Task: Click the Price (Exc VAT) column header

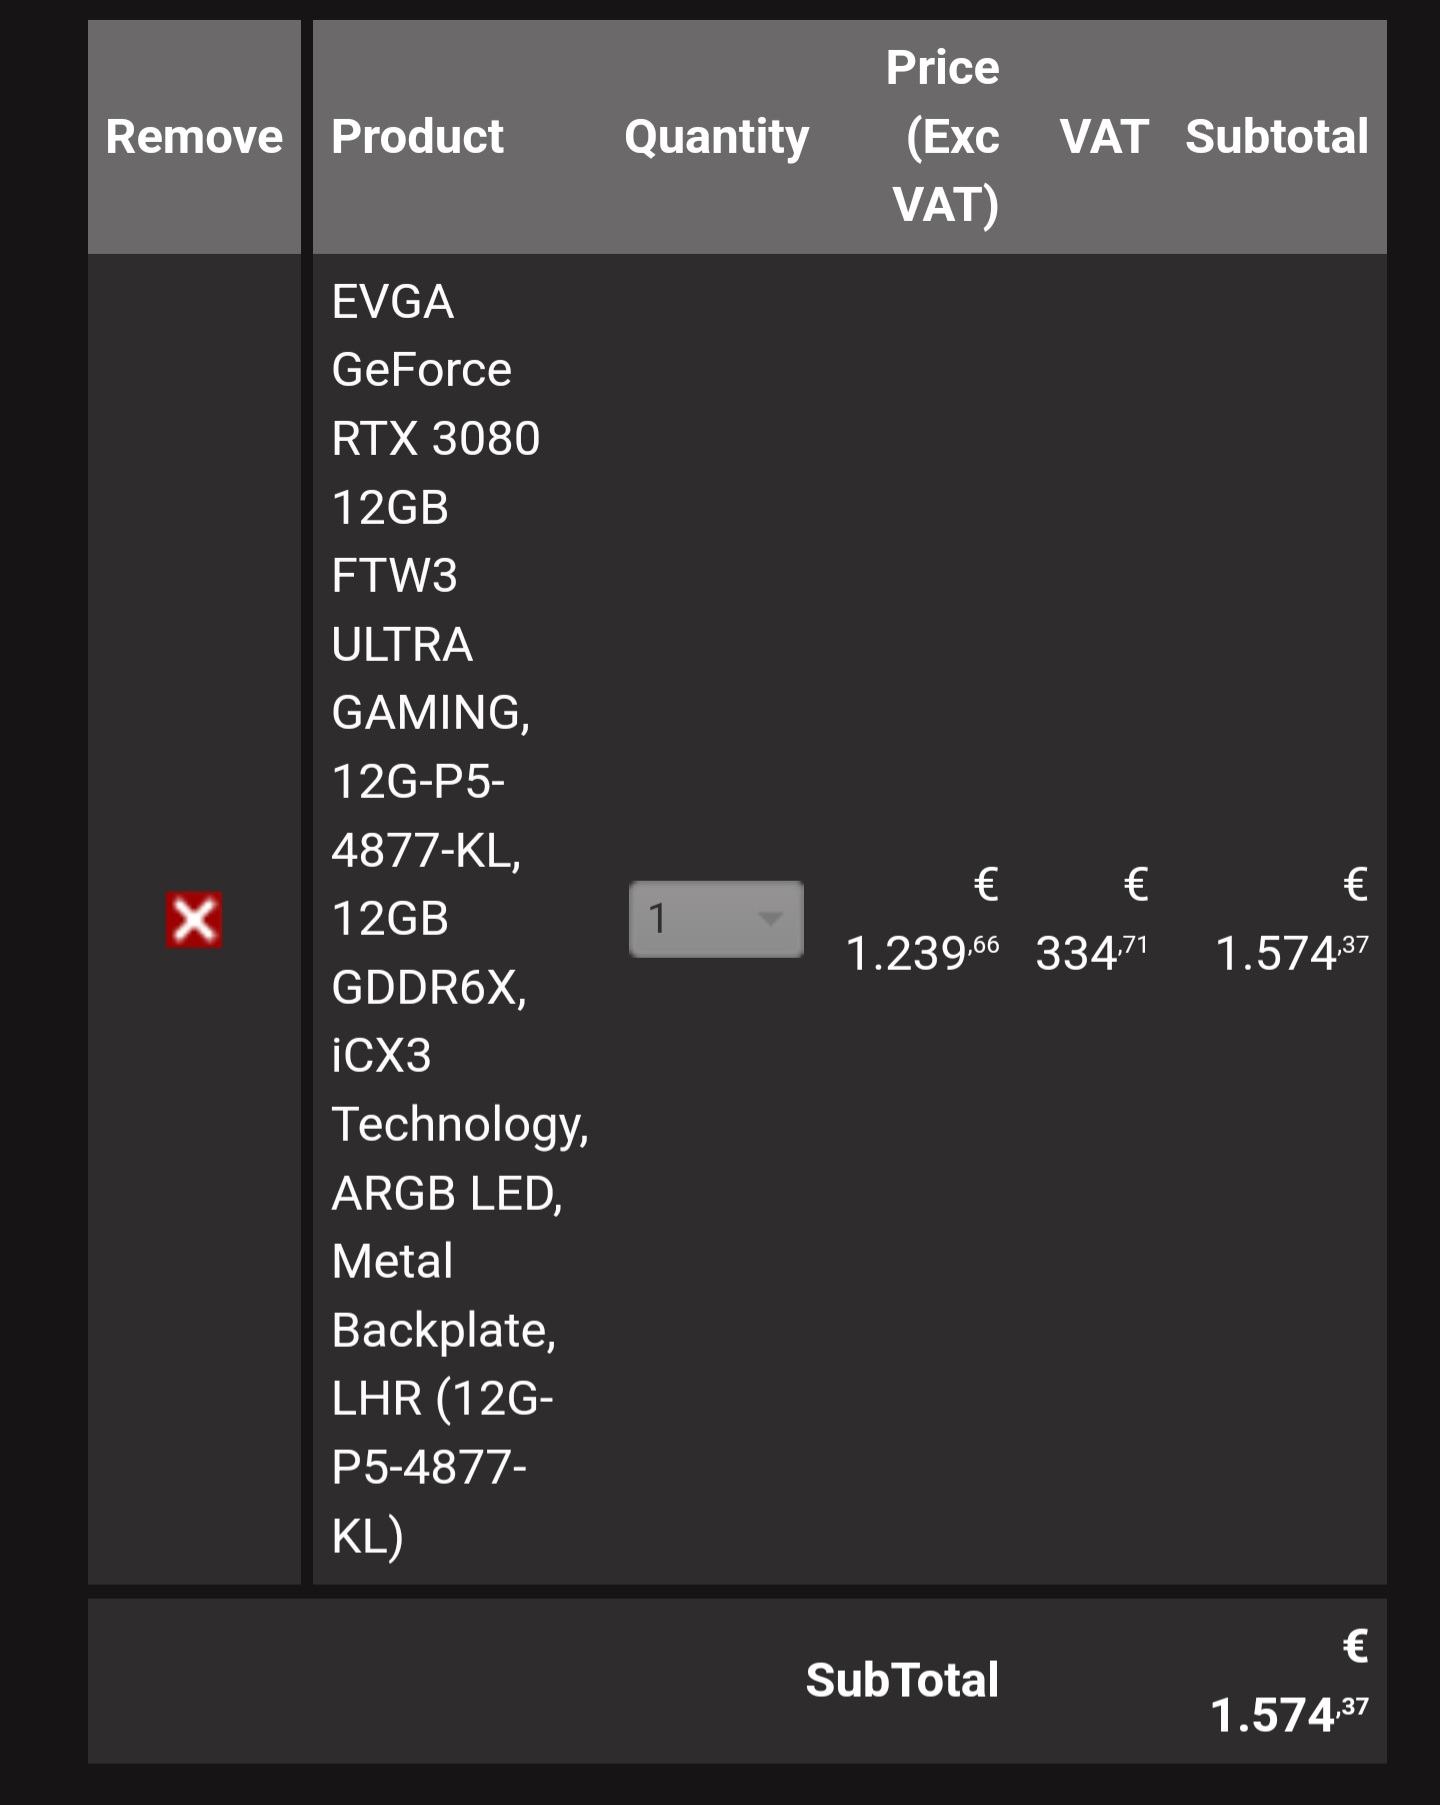Action: click(x=942, y=137)
